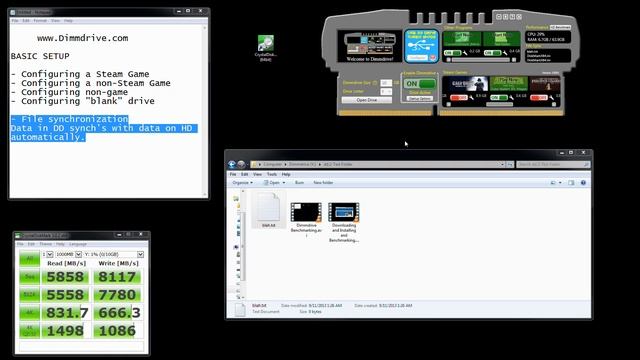The height and width of the screenshot is (360, 640).
Task: Select the Downloading and Installing video file
Action: click(344, 222)
